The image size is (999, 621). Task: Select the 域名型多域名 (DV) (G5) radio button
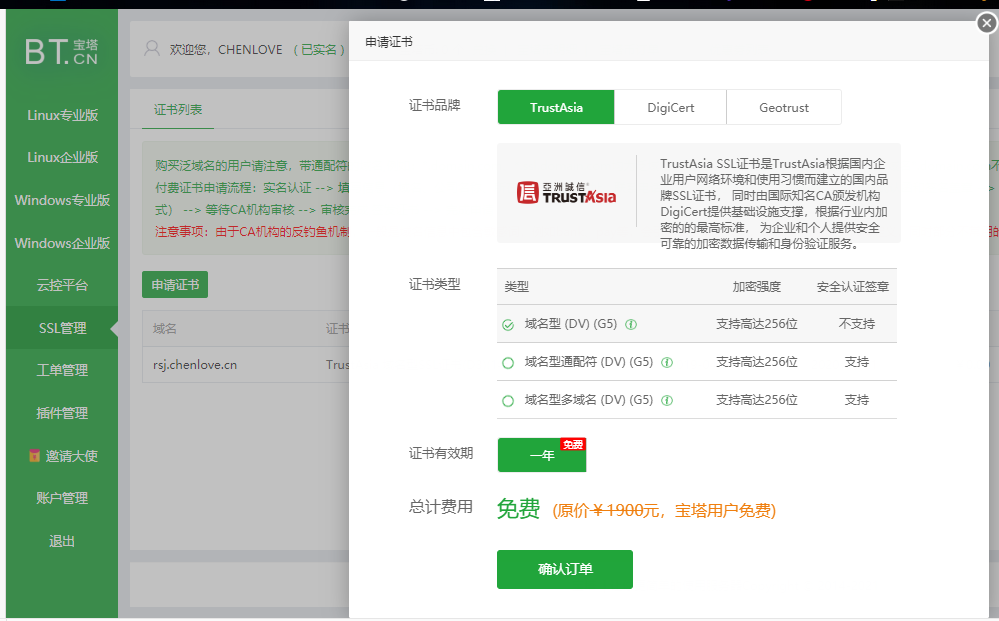(x=508, y=399)
